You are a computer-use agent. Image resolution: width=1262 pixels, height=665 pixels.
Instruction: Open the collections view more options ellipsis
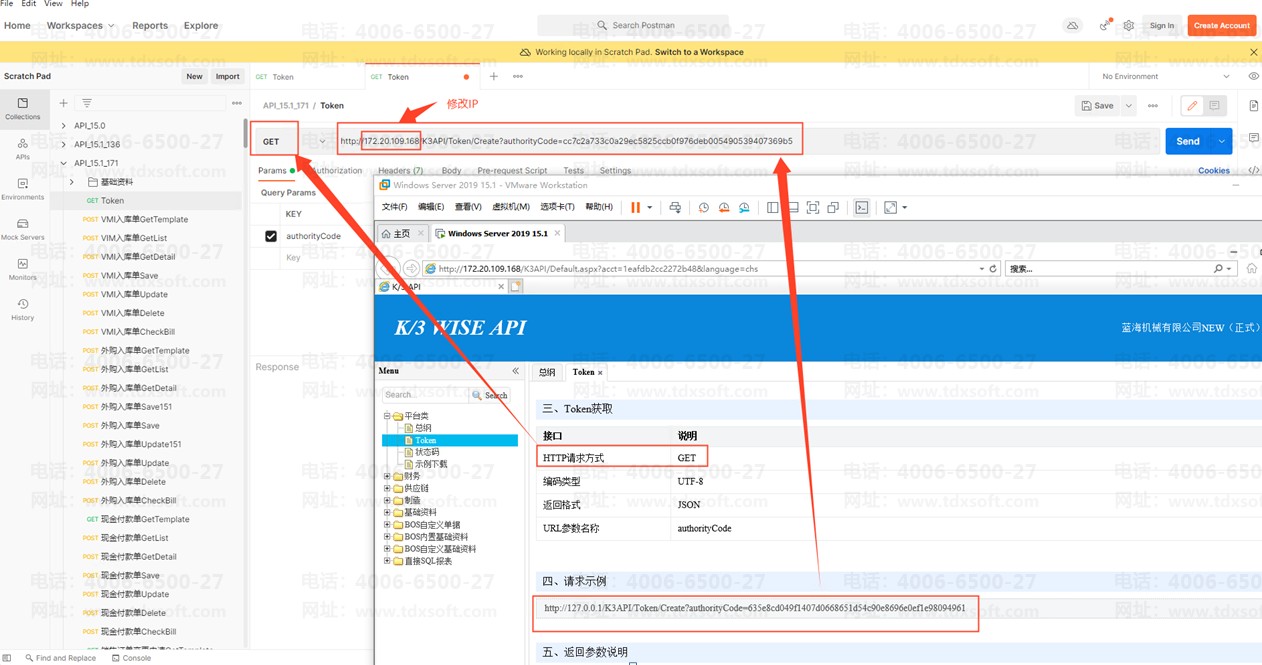click(x=237, y=103)
